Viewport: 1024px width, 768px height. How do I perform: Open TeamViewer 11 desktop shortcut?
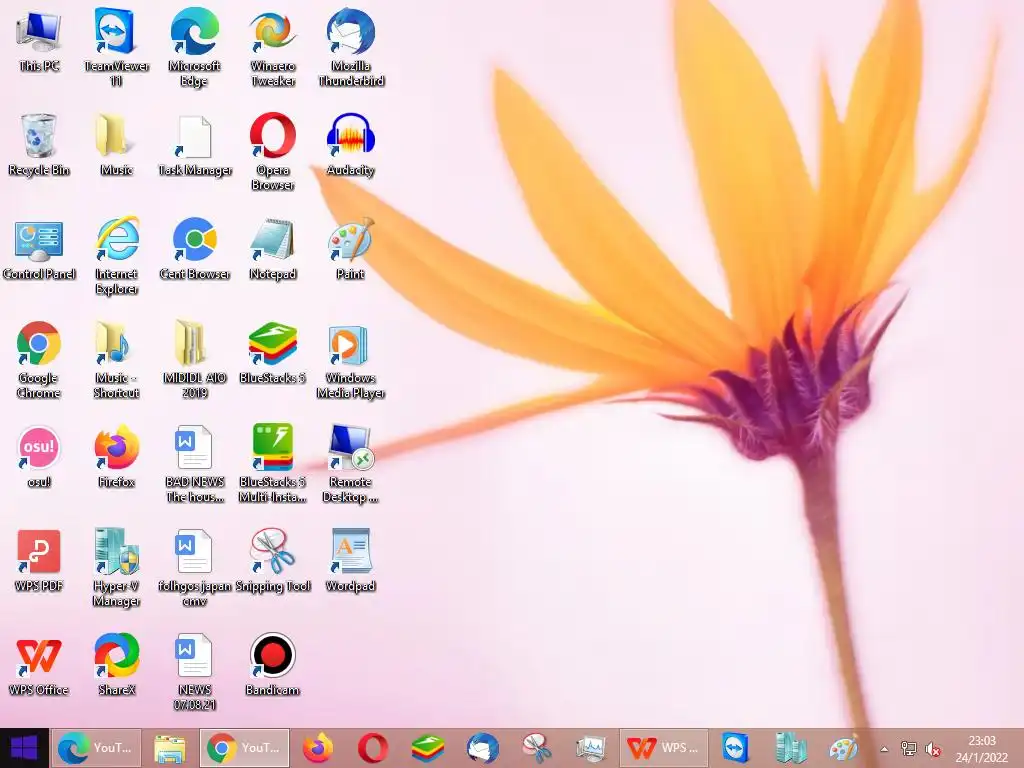116,47
